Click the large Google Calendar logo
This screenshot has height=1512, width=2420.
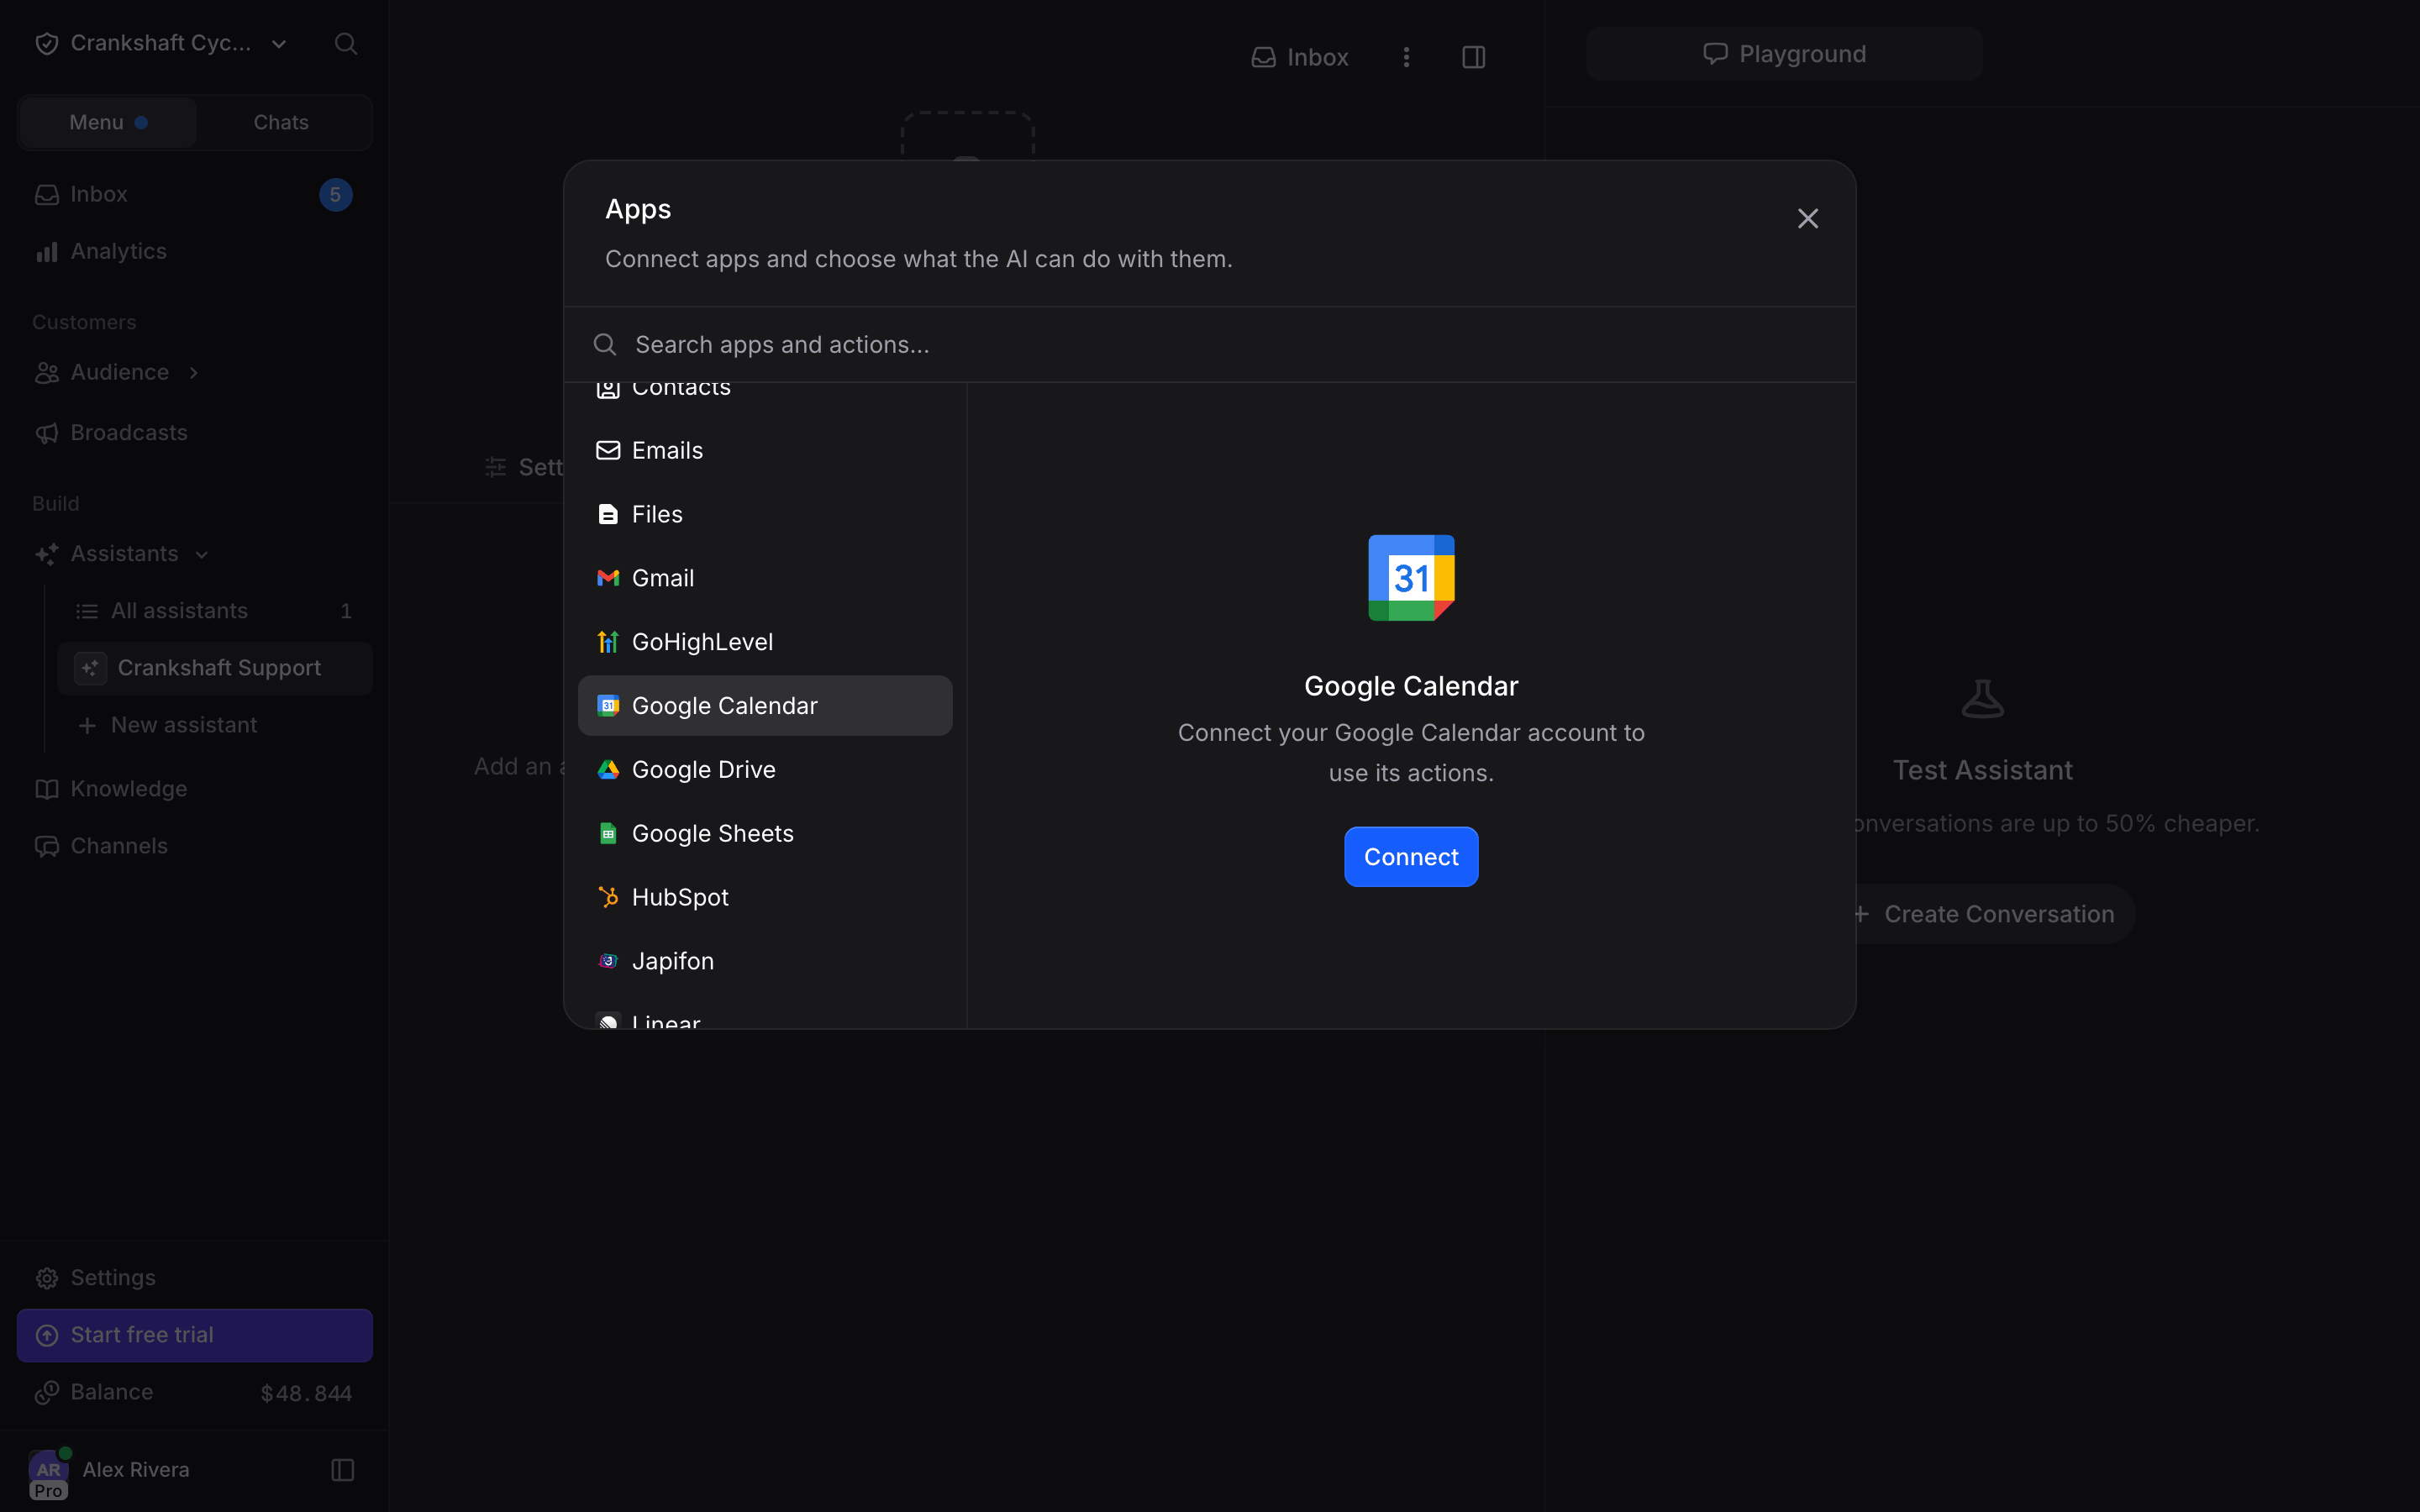point(1411,578)
